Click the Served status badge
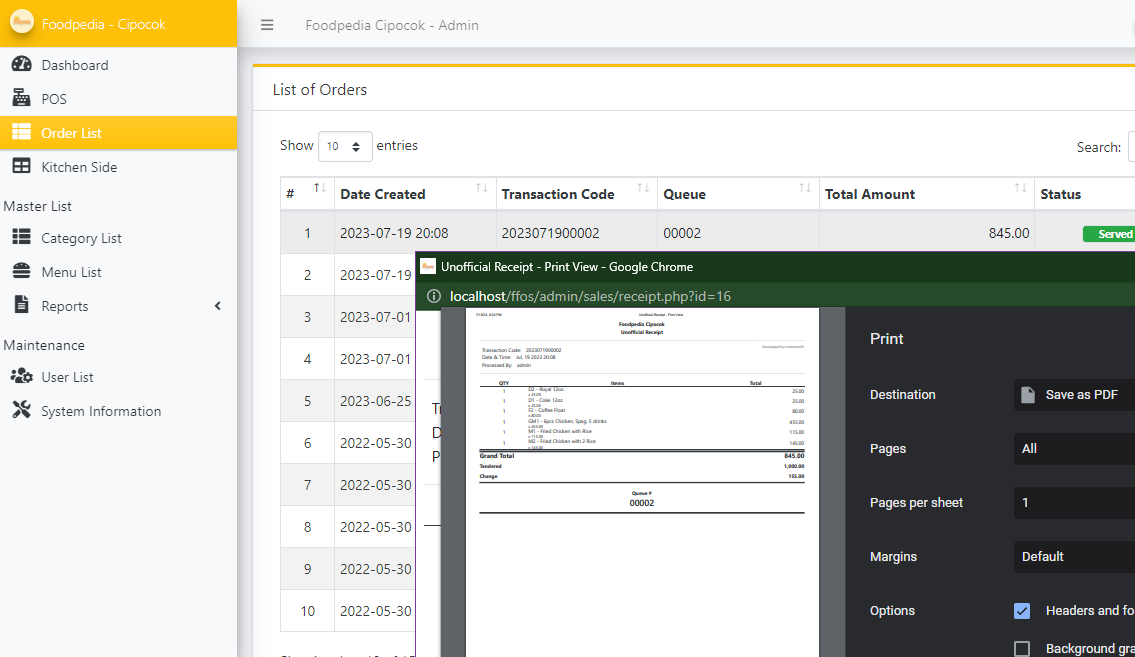 pos(1109,234)
